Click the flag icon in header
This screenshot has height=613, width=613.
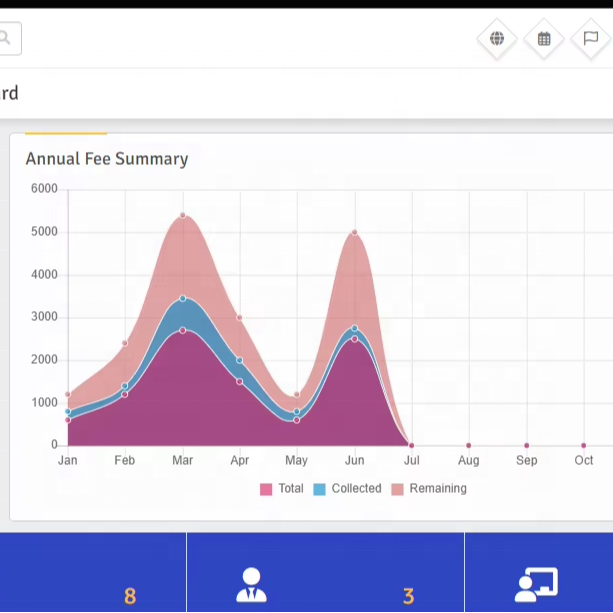pos(591,38)
